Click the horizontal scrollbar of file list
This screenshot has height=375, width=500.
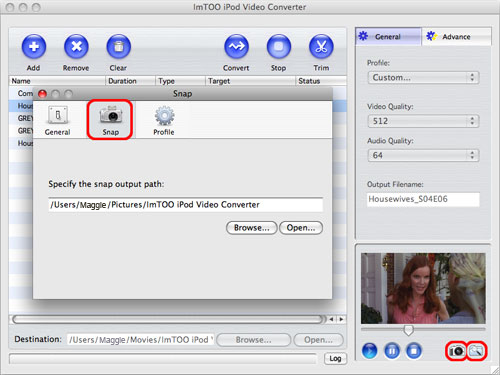[168, 319]
